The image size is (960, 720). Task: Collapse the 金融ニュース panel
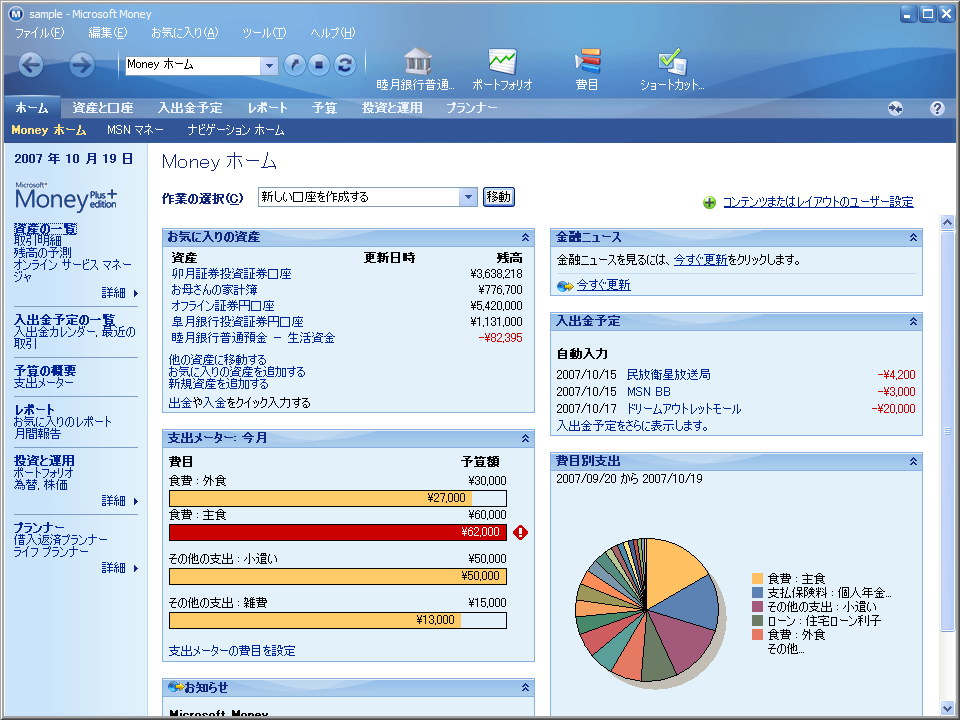[x=913, y=238]
